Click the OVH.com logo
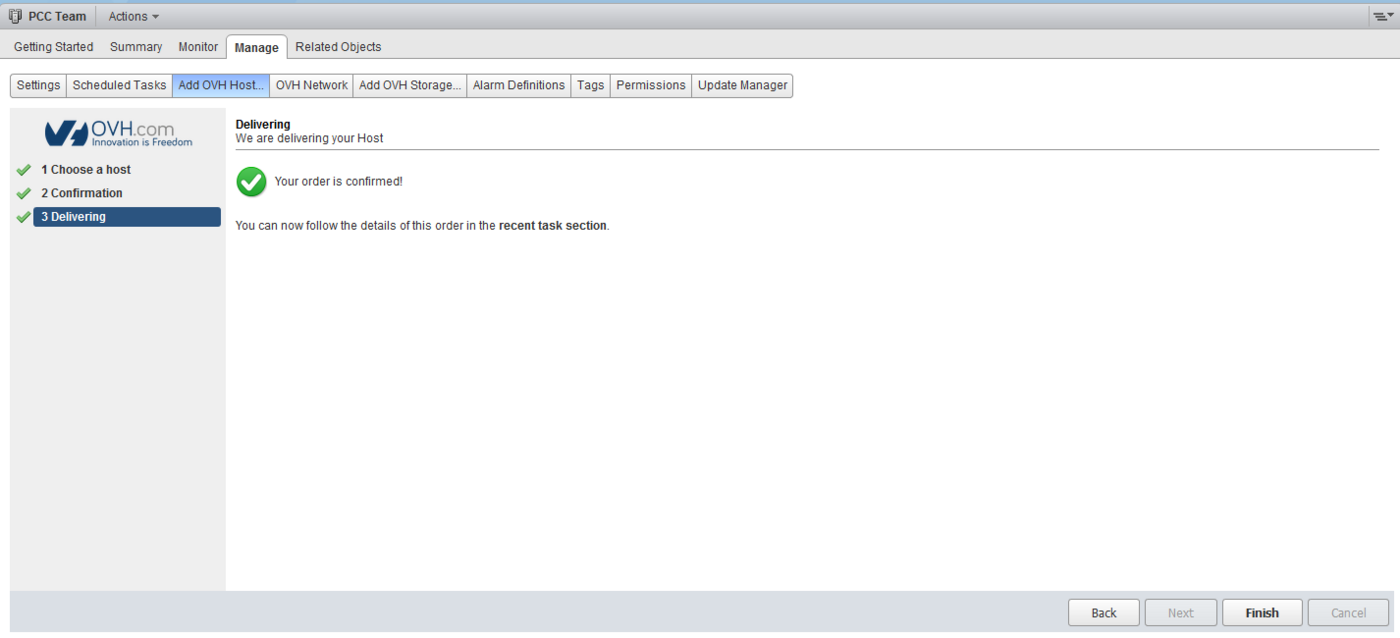Image resolution: width=1400 pixels, height=638 pixels. [119, 133]
